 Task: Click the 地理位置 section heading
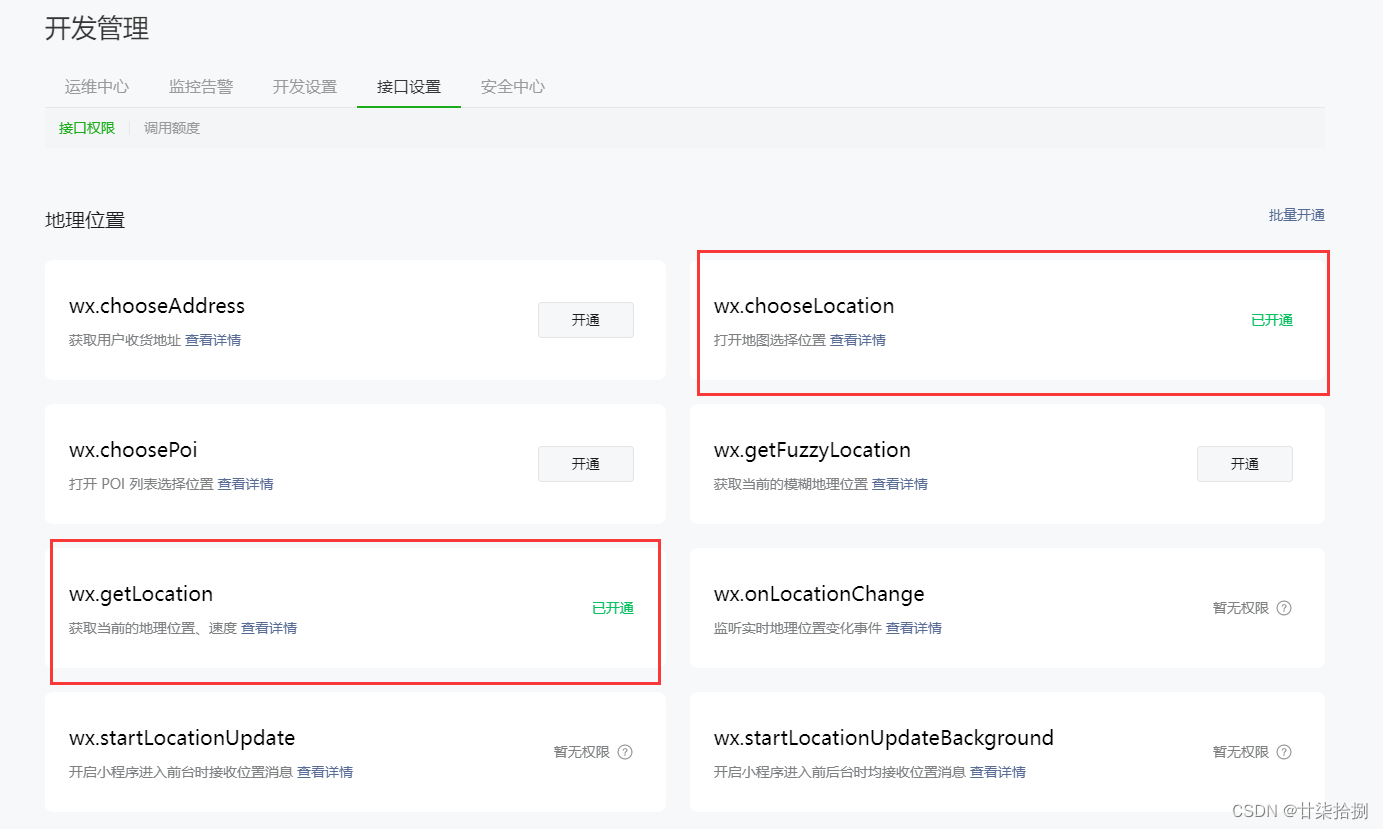point(85,220)
